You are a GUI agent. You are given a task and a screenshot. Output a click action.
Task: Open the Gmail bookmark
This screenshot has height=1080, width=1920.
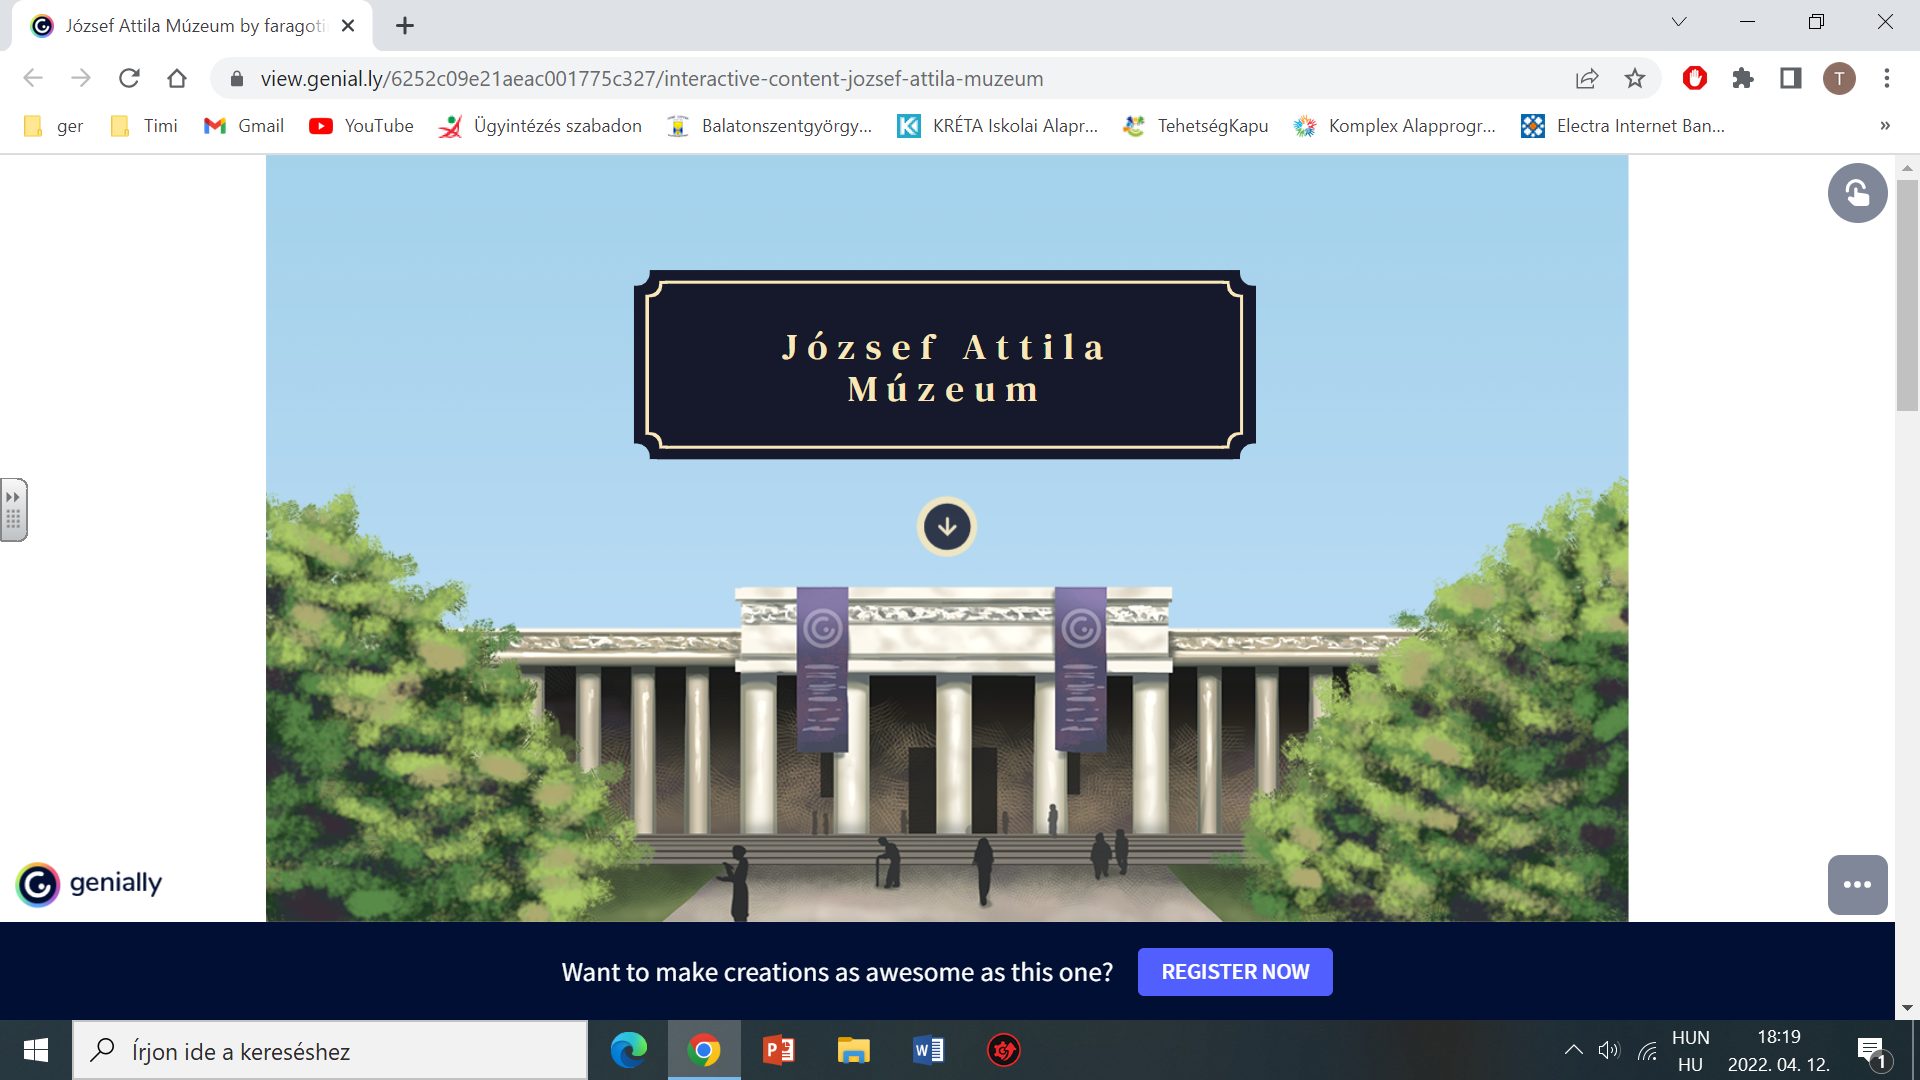click(243, 126)
